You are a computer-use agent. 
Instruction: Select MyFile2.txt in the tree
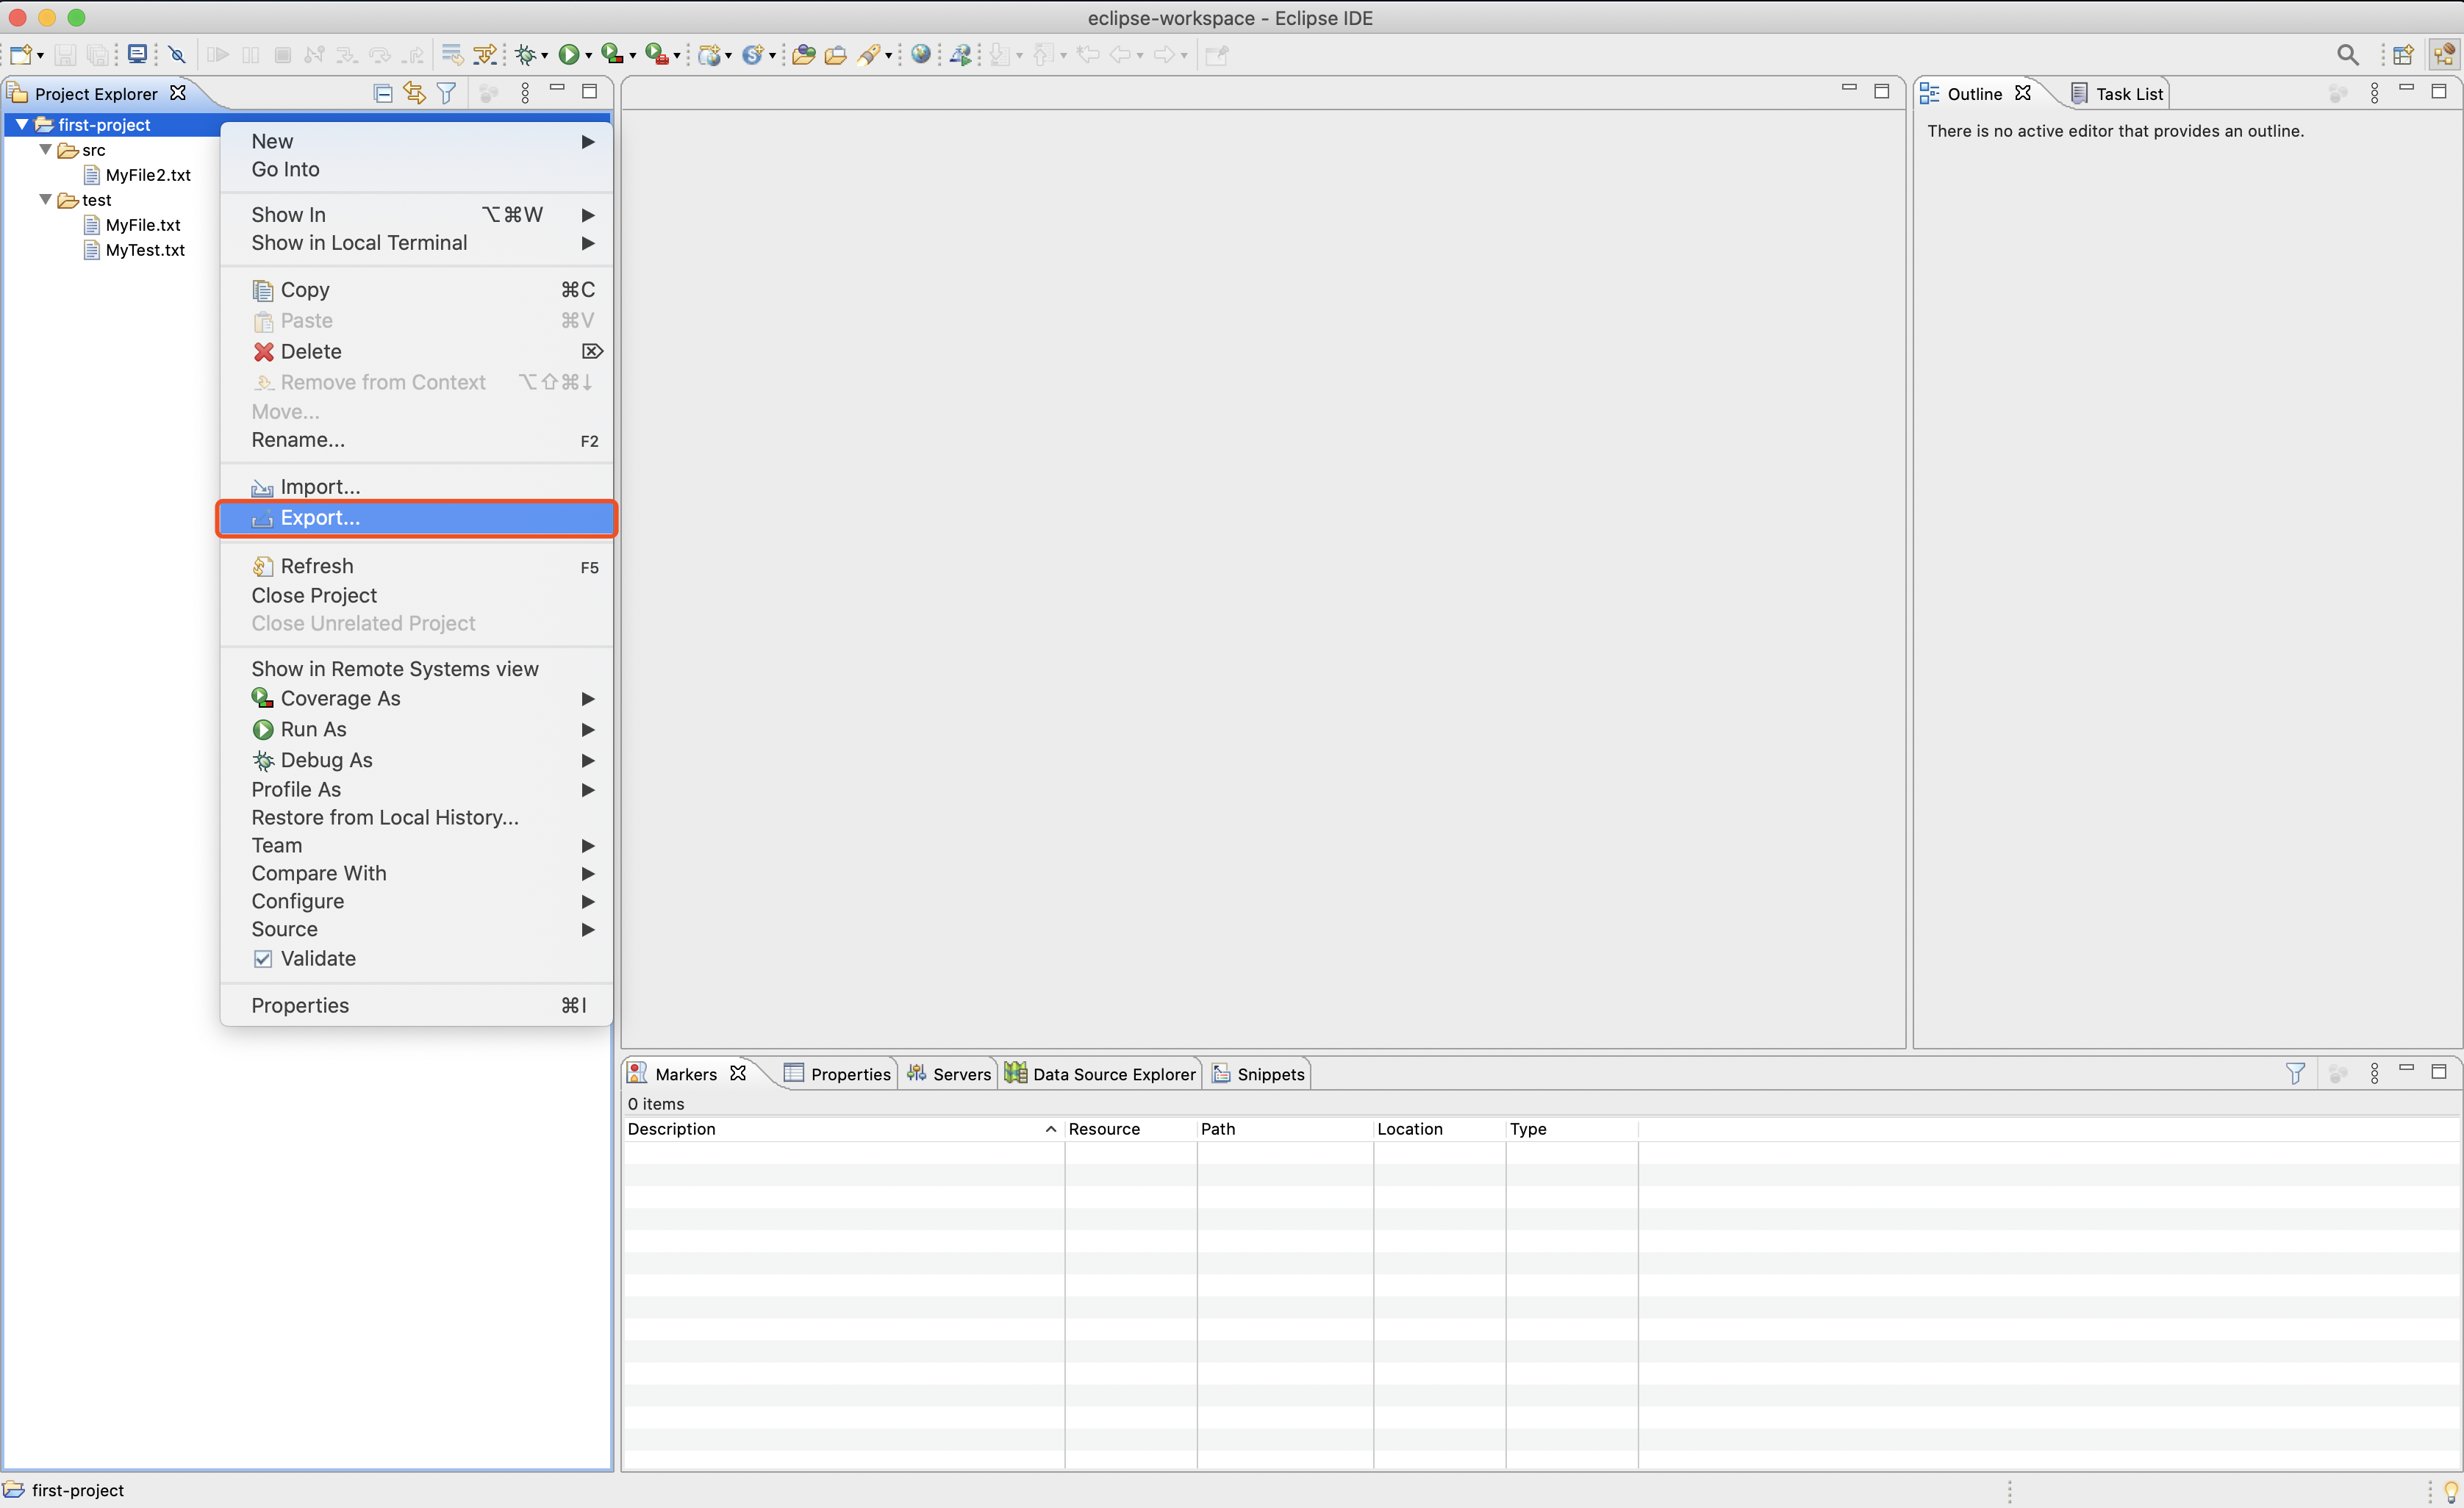tap(148, 175)
